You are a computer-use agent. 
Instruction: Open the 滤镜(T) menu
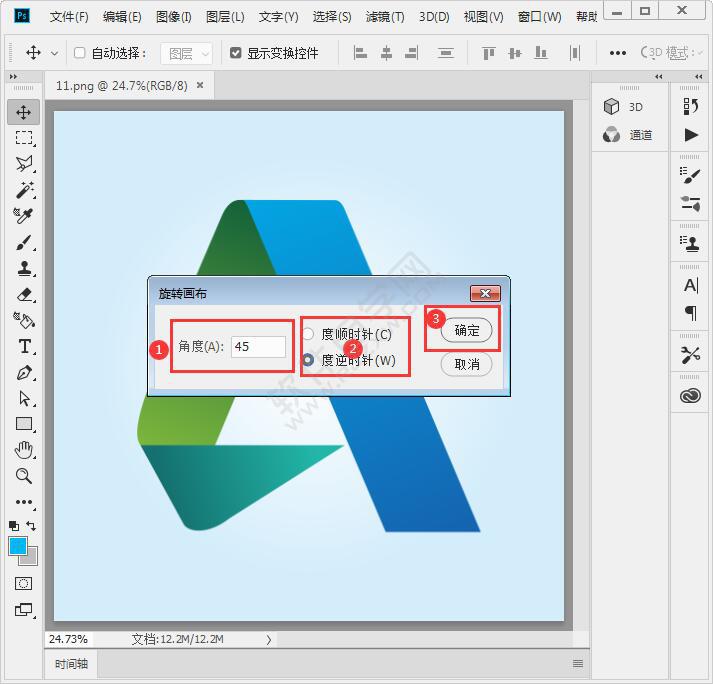[x=385, y=17]
